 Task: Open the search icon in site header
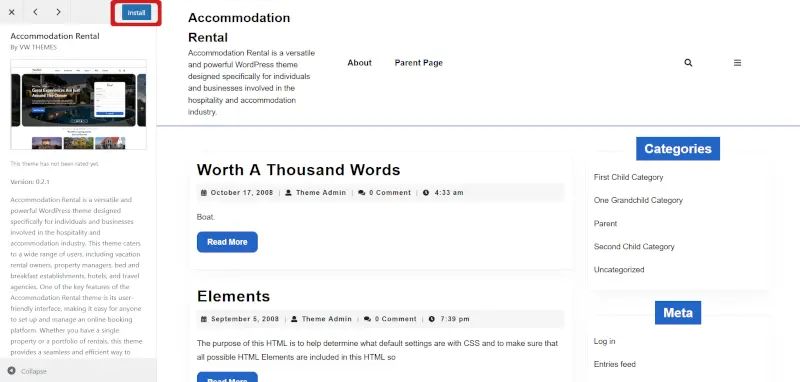point(688,63)
